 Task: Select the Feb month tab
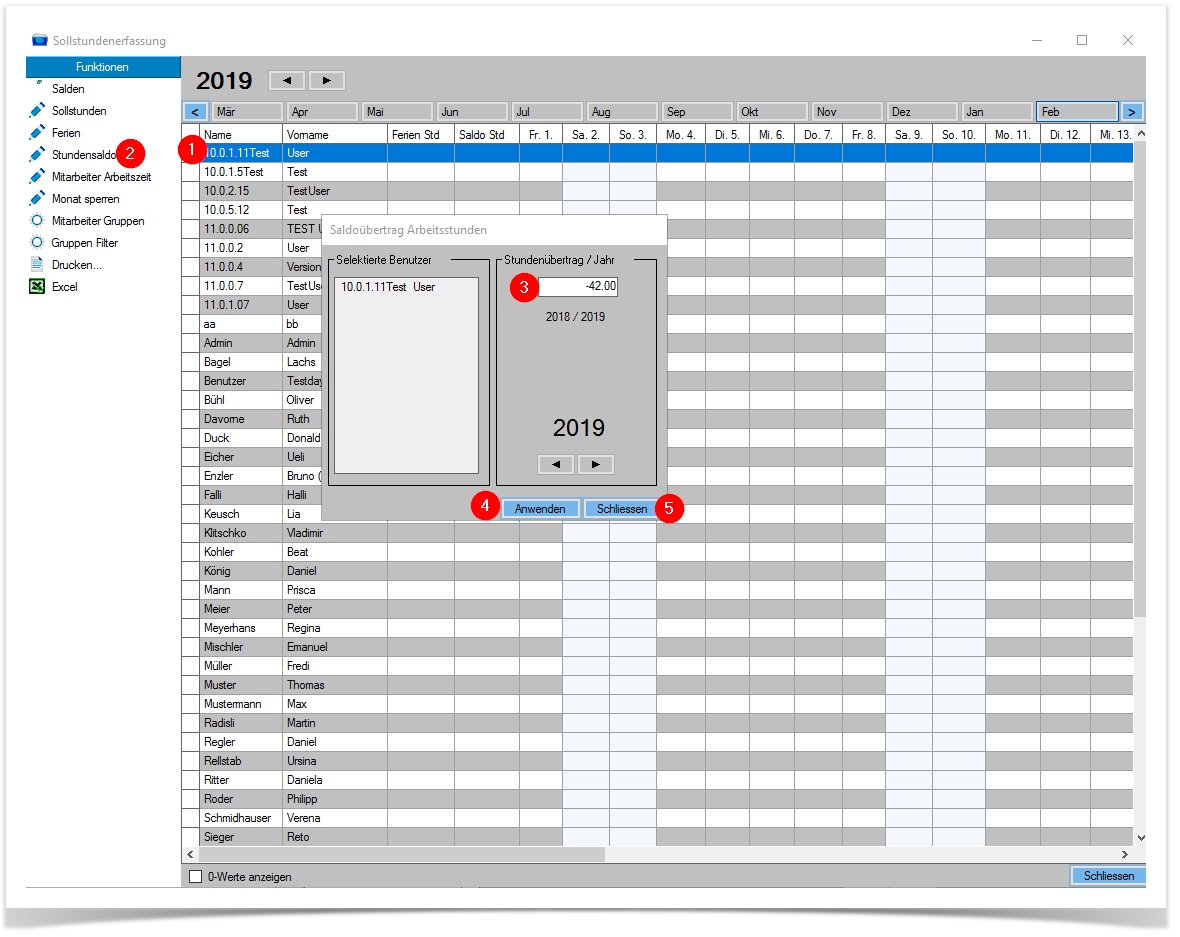1077,112
